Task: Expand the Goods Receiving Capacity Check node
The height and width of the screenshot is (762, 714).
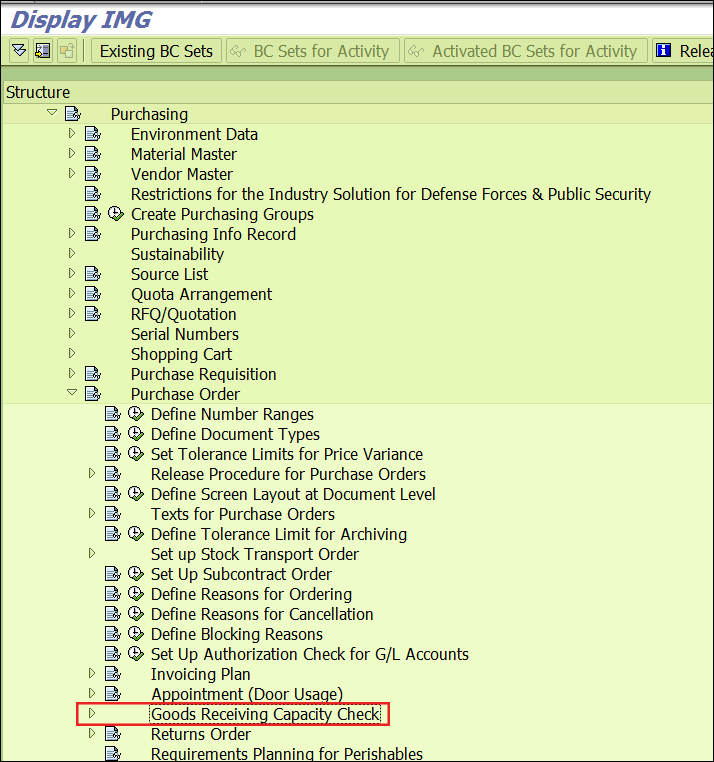Action: click(92, 713)
